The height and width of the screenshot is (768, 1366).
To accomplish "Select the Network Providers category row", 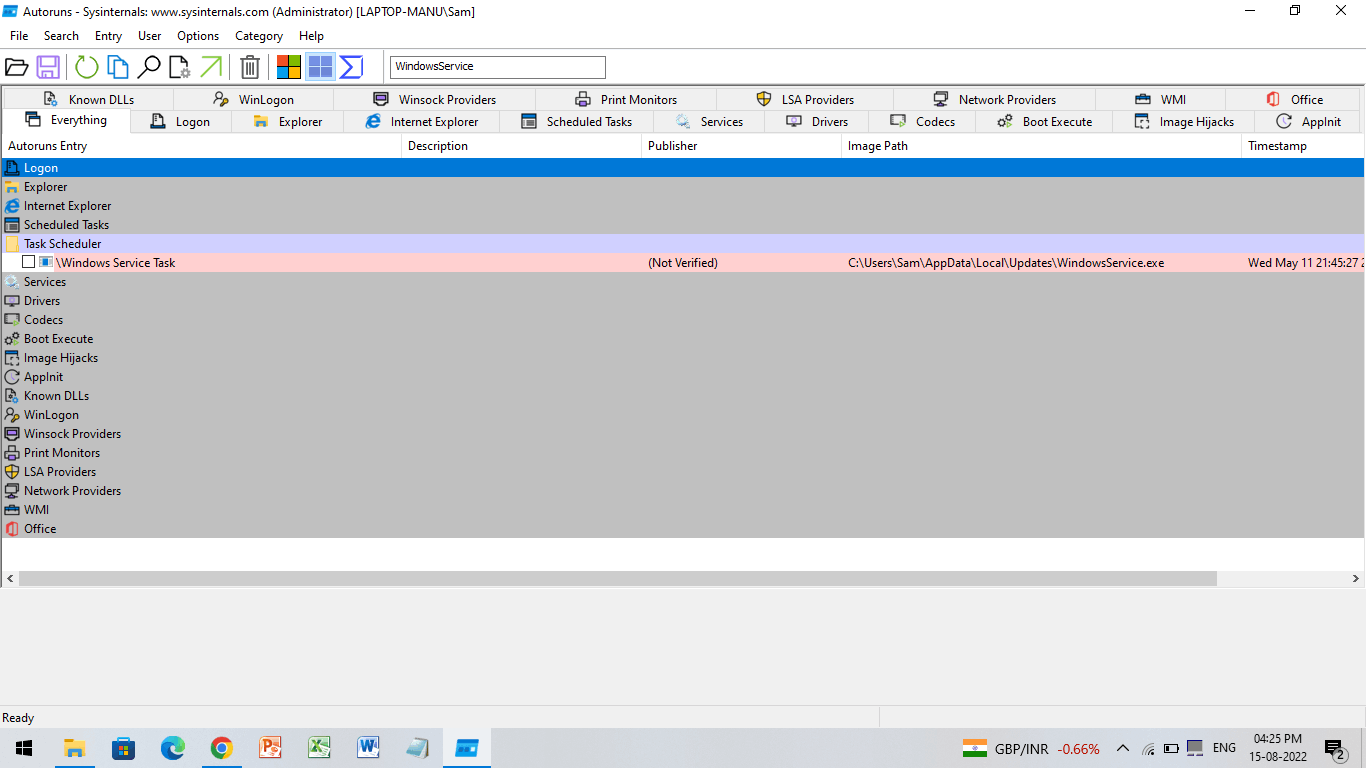I will (683, 490).
